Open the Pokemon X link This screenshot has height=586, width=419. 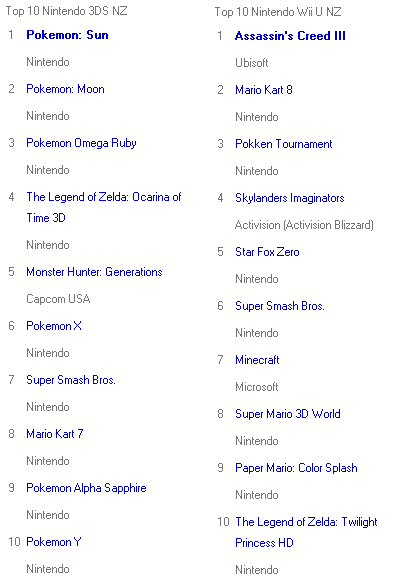point(54,326)
